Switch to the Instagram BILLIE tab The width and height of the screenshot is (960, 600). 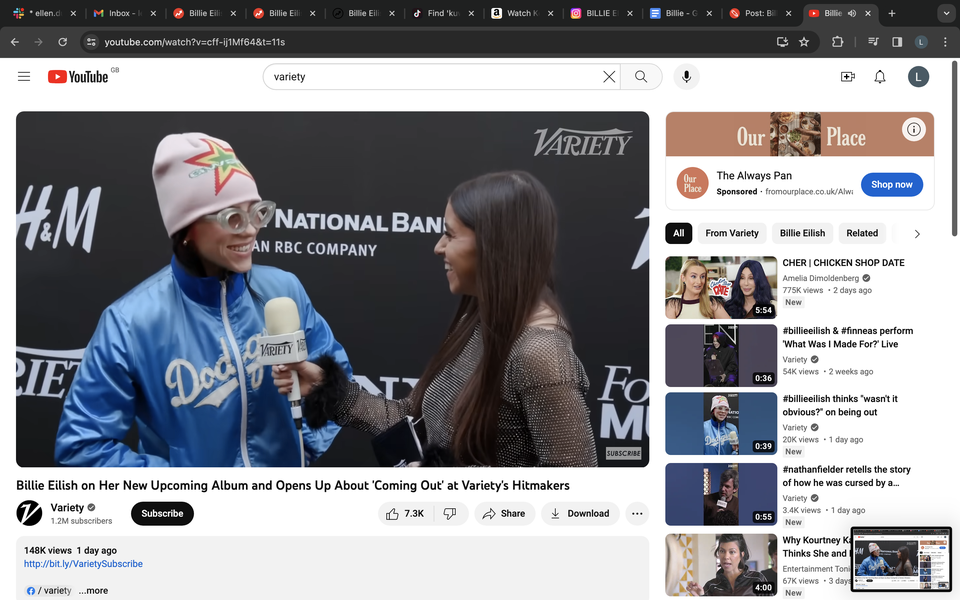[x=602, y=13]
